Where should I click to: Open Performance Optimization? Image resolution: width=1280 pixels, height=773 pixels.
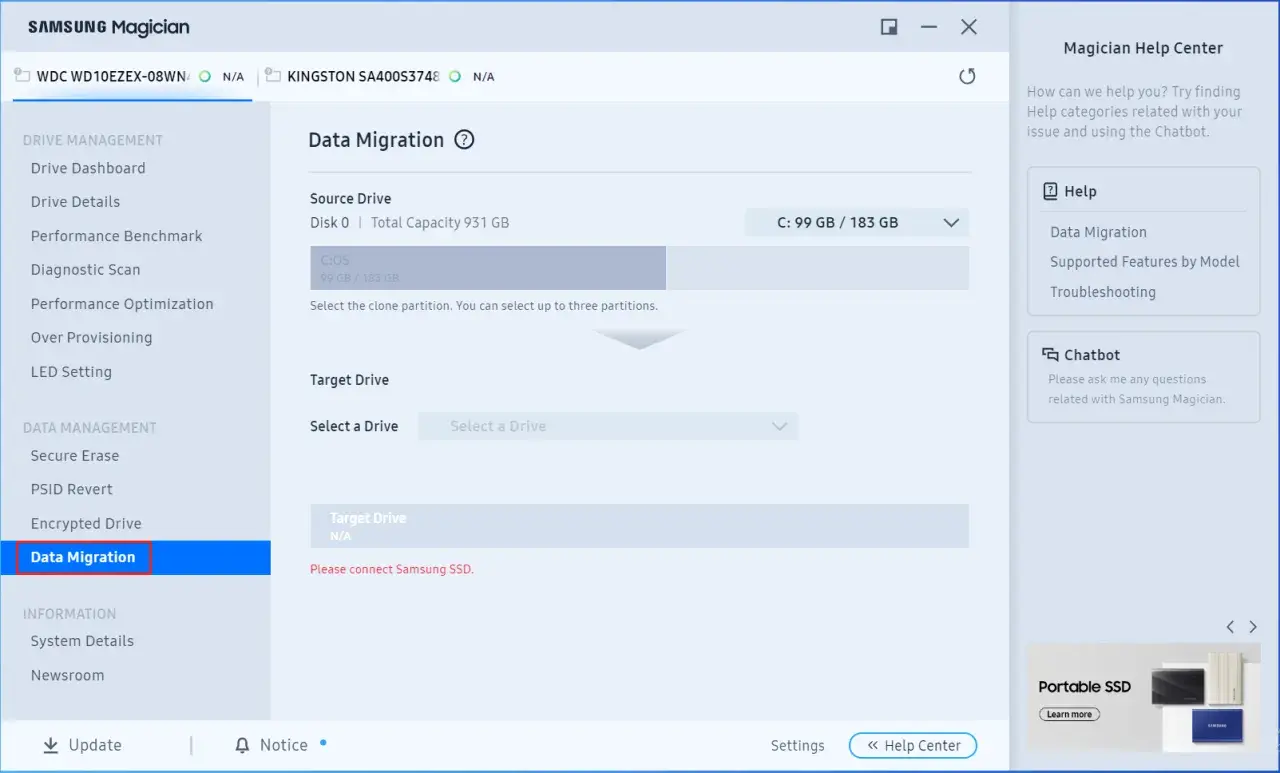122,304
